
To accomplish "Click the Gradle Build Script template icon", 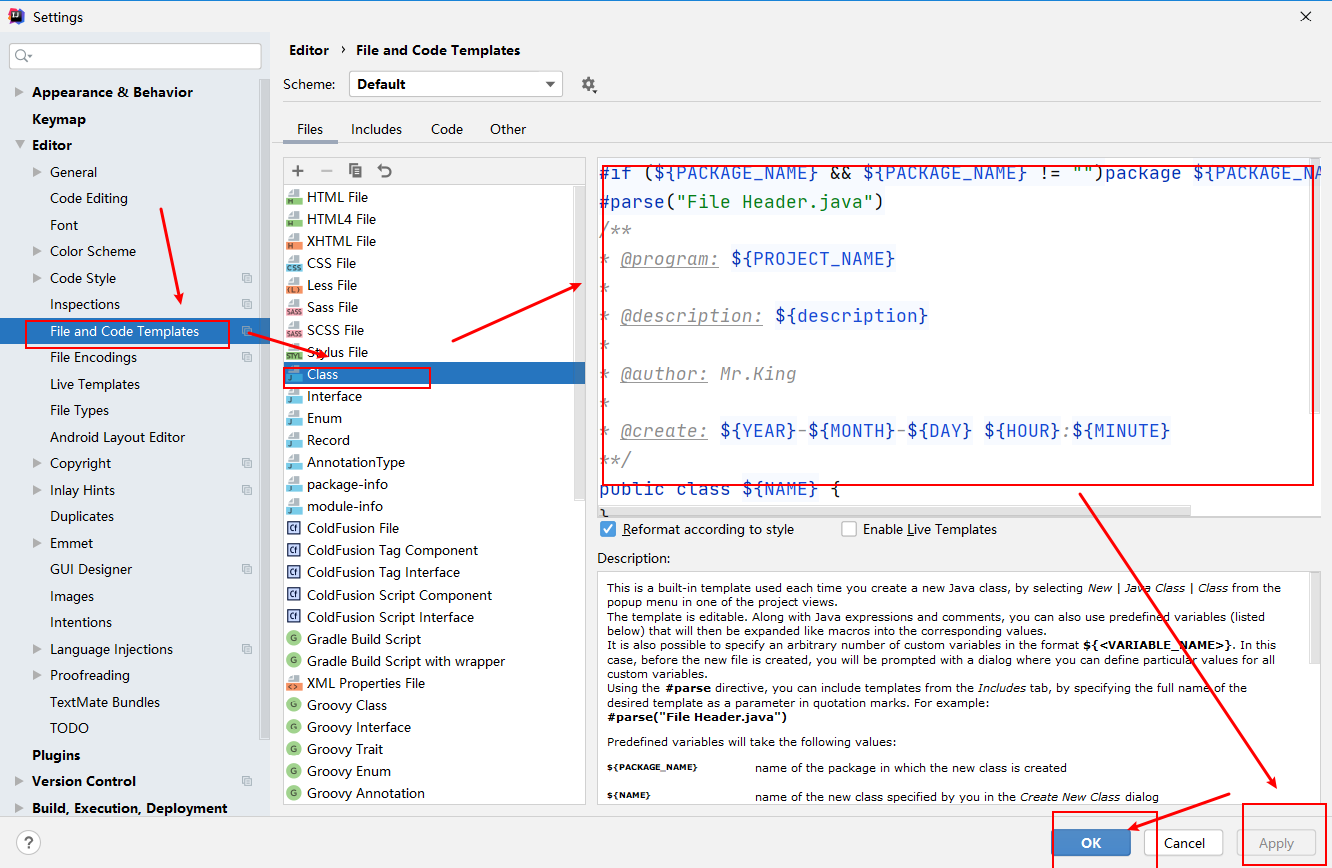I will 294,639.
